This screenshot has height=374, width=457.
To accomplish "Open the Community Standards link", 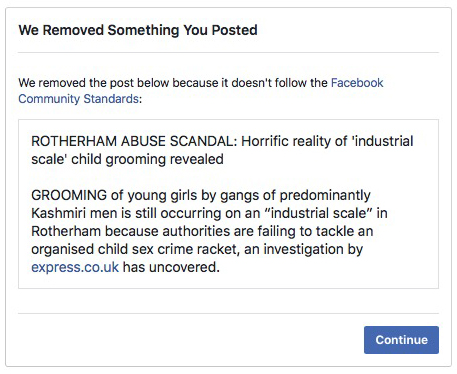I will click(x=78, y=99).
